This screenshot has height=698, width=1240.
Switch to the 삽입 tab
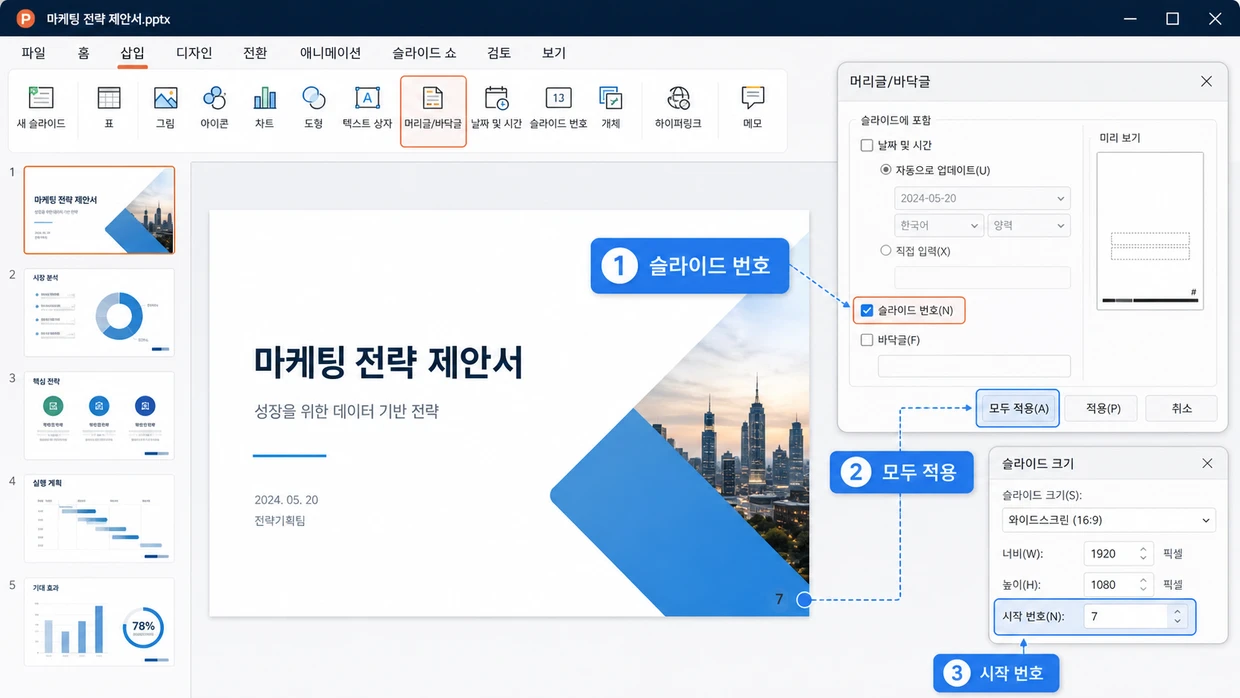(x=132, y=53)
